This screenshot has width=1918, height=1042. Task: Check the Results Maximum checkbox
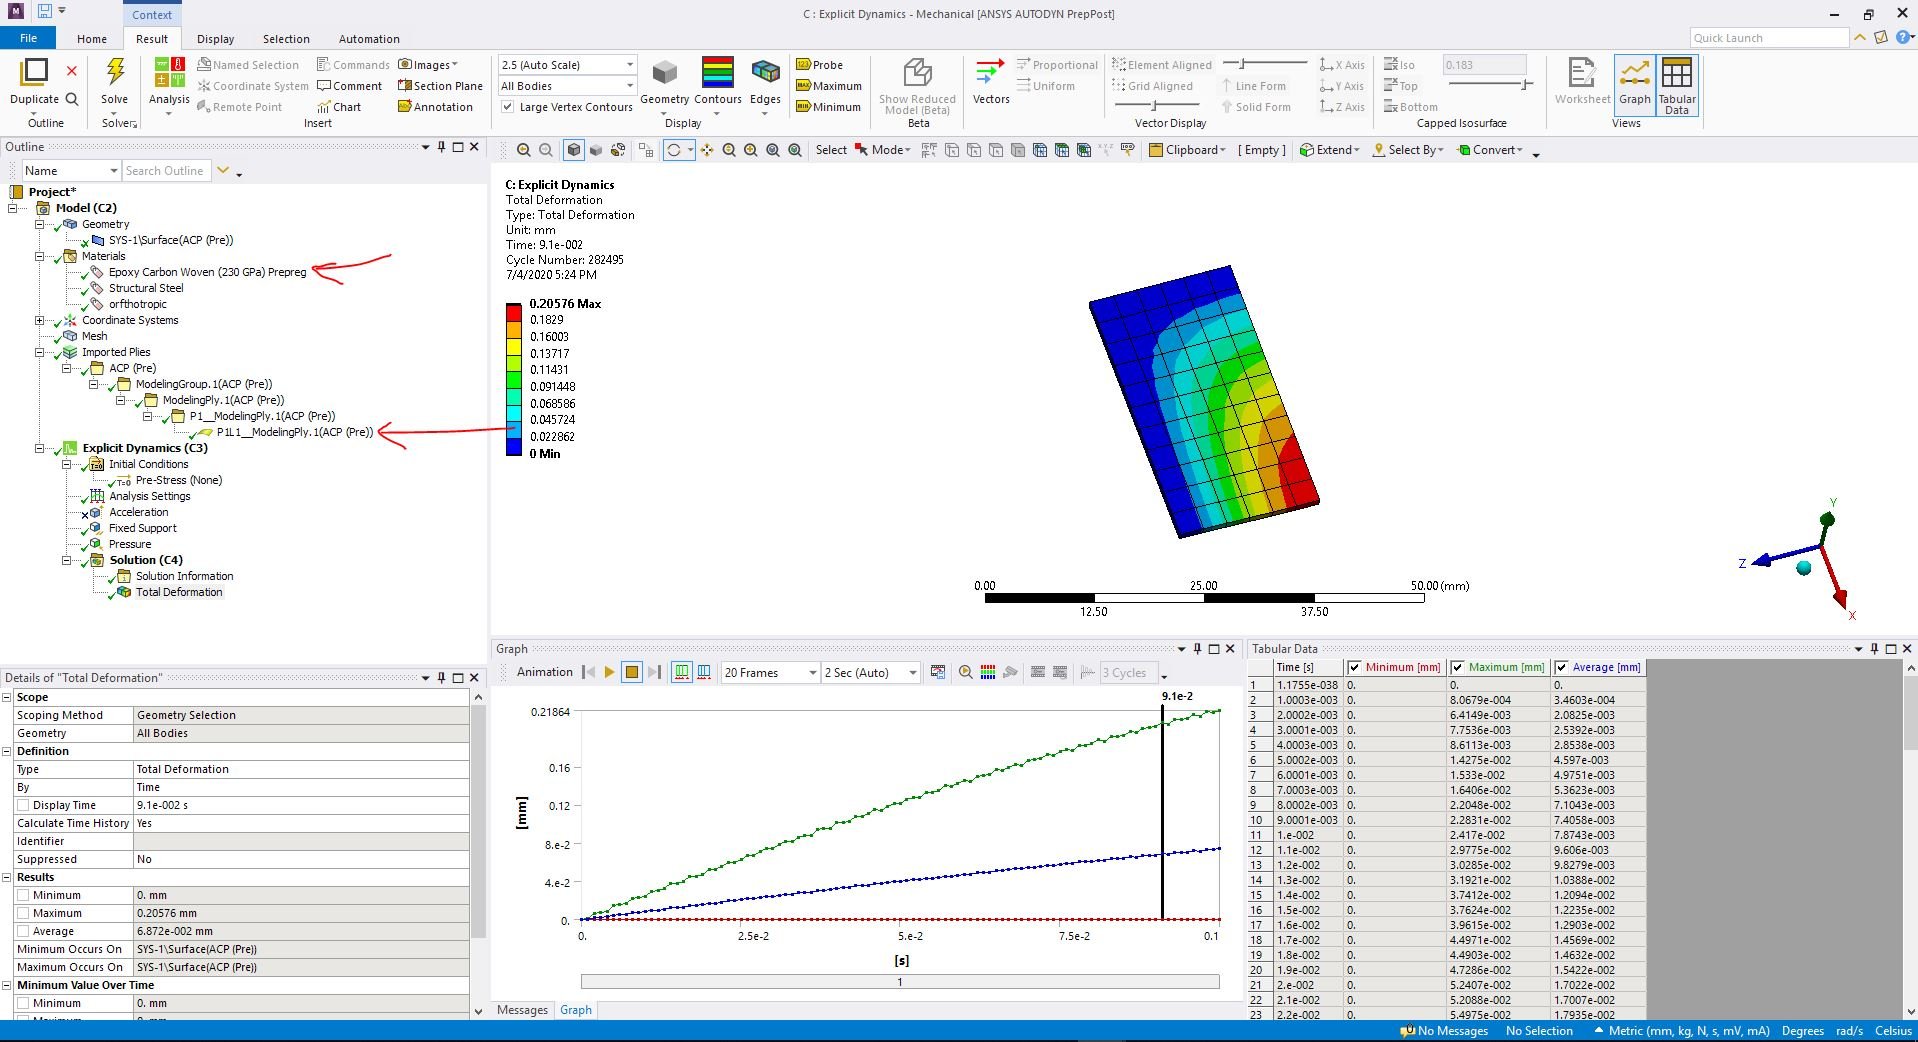click(23, 913)
